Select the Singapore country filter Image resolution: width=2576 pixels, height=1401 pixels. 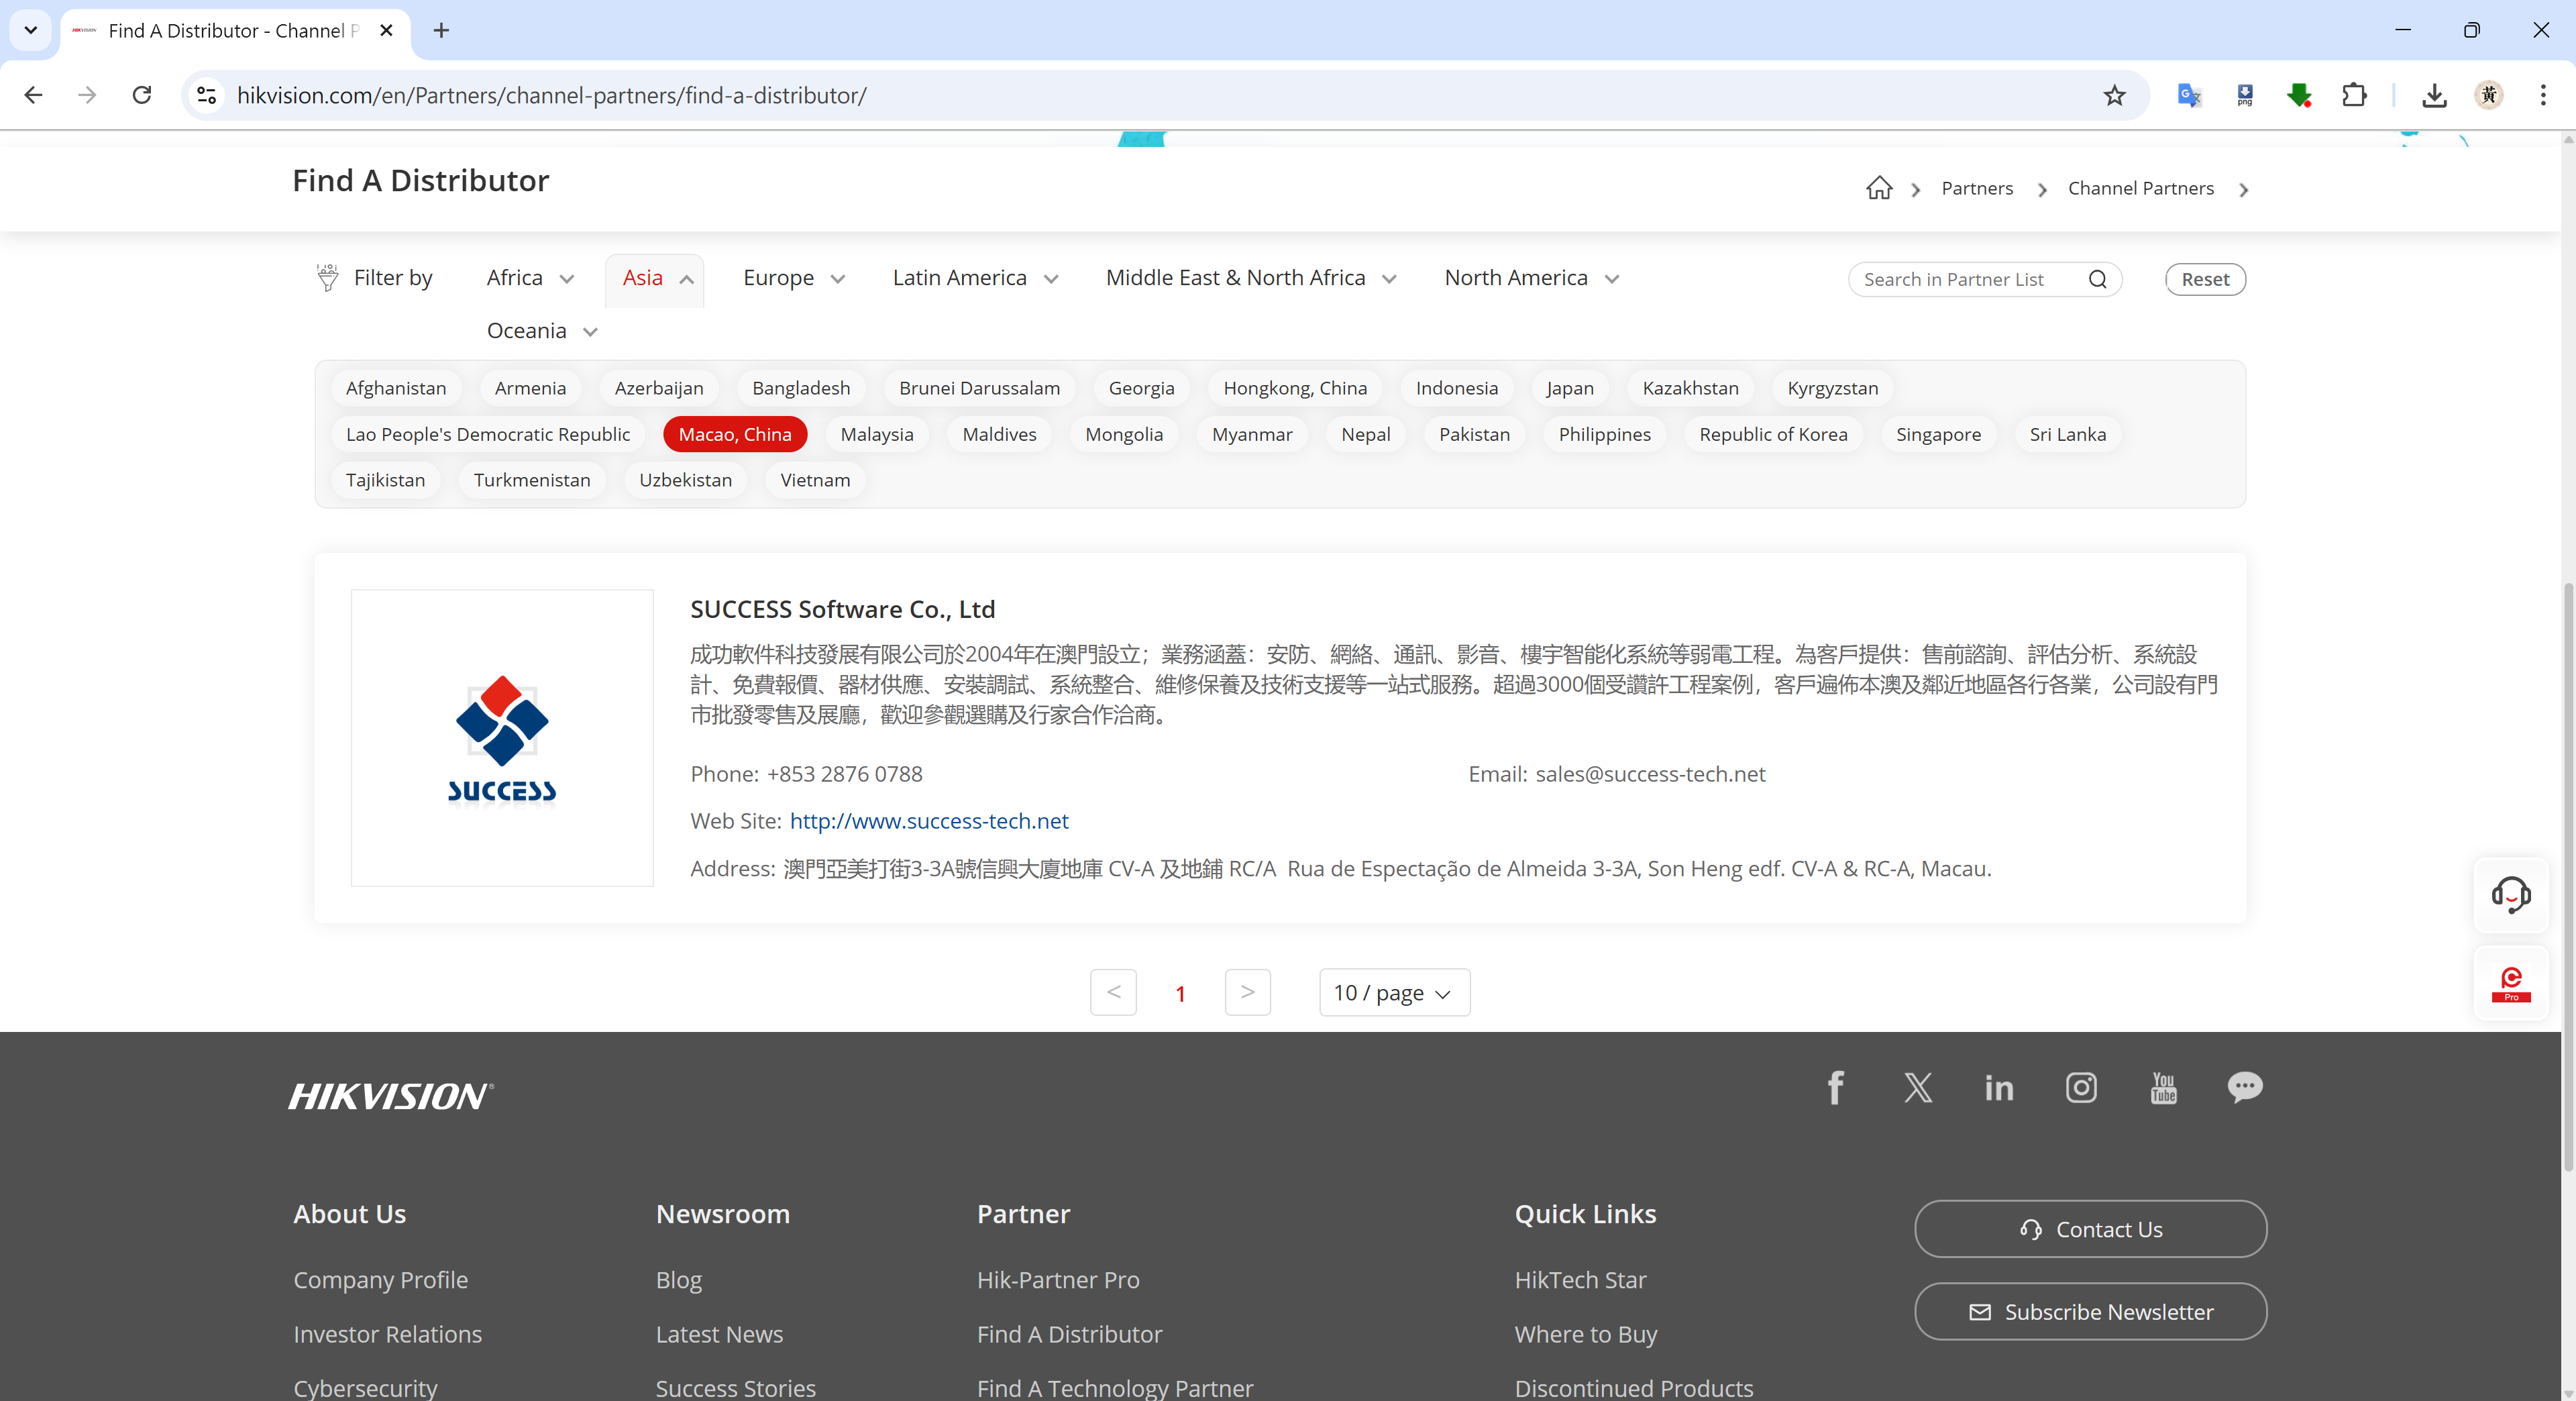coord(1937,434)
